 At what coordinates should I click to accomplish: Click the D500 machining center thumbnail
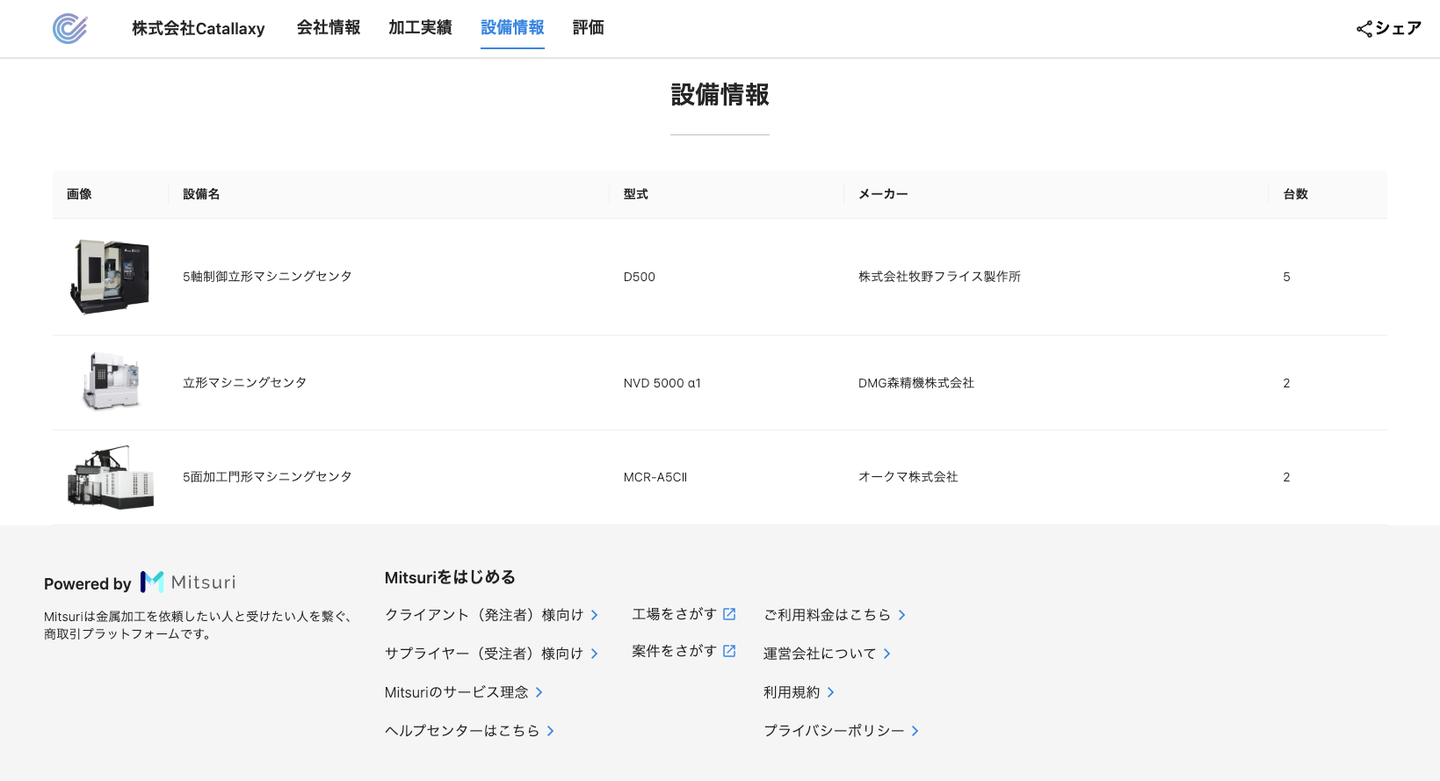tap(110, 277)
